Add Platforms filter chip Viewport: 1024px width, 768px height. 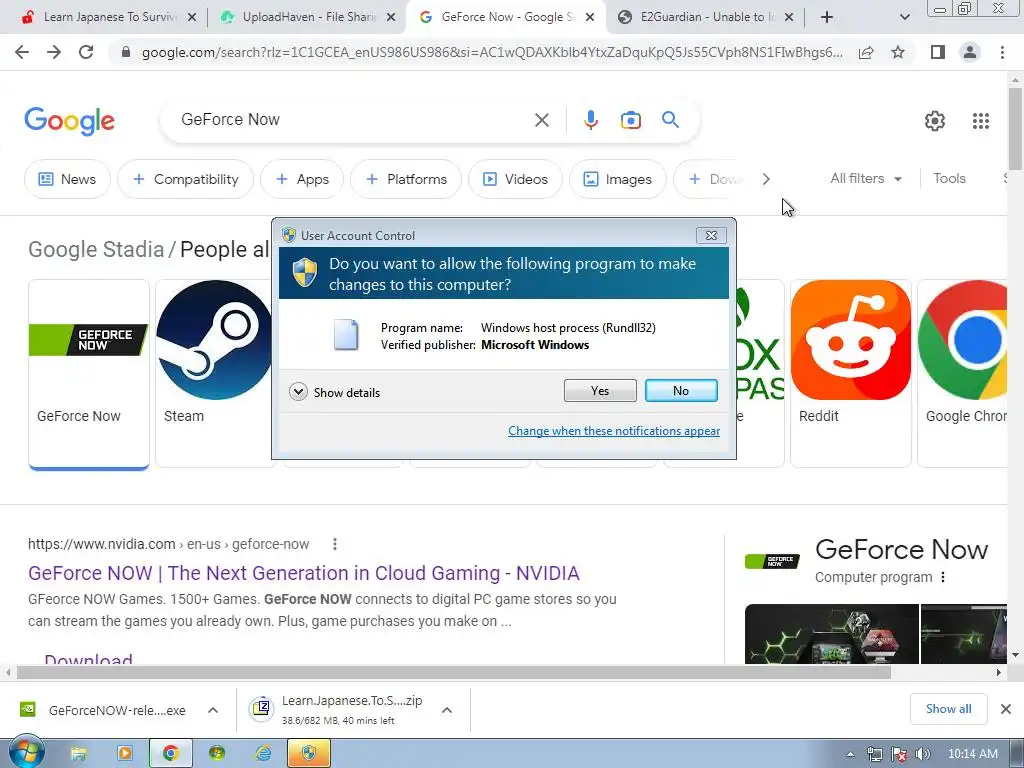[406, 179]
